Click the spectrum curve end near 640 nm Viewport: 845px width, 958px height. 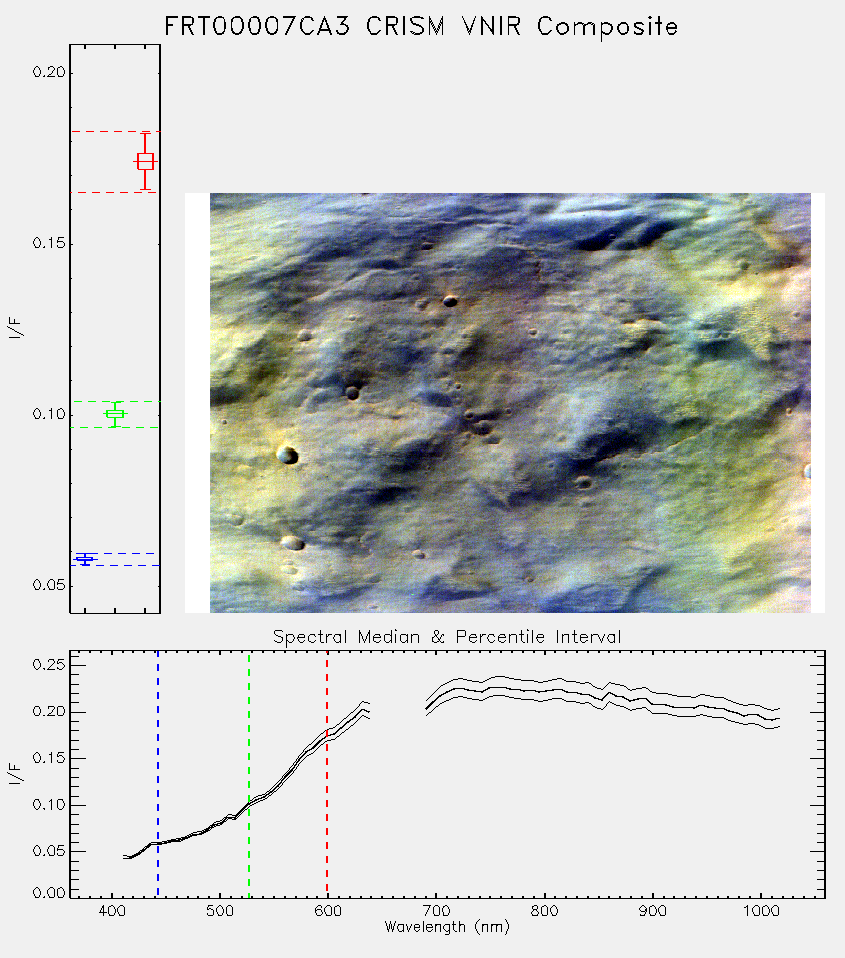pos(366,710)
